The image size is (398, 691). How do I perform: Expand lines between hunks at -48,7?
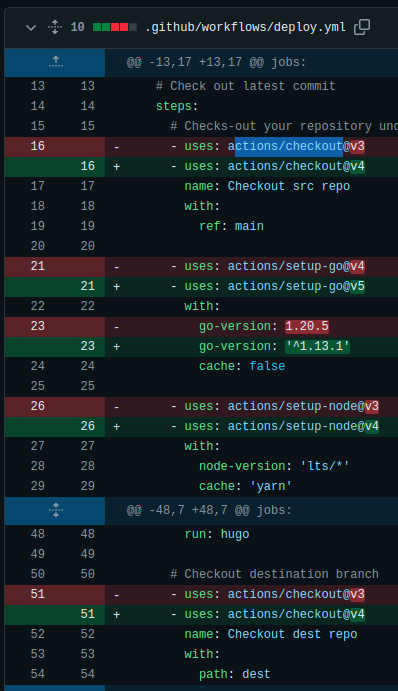point(56,510)
